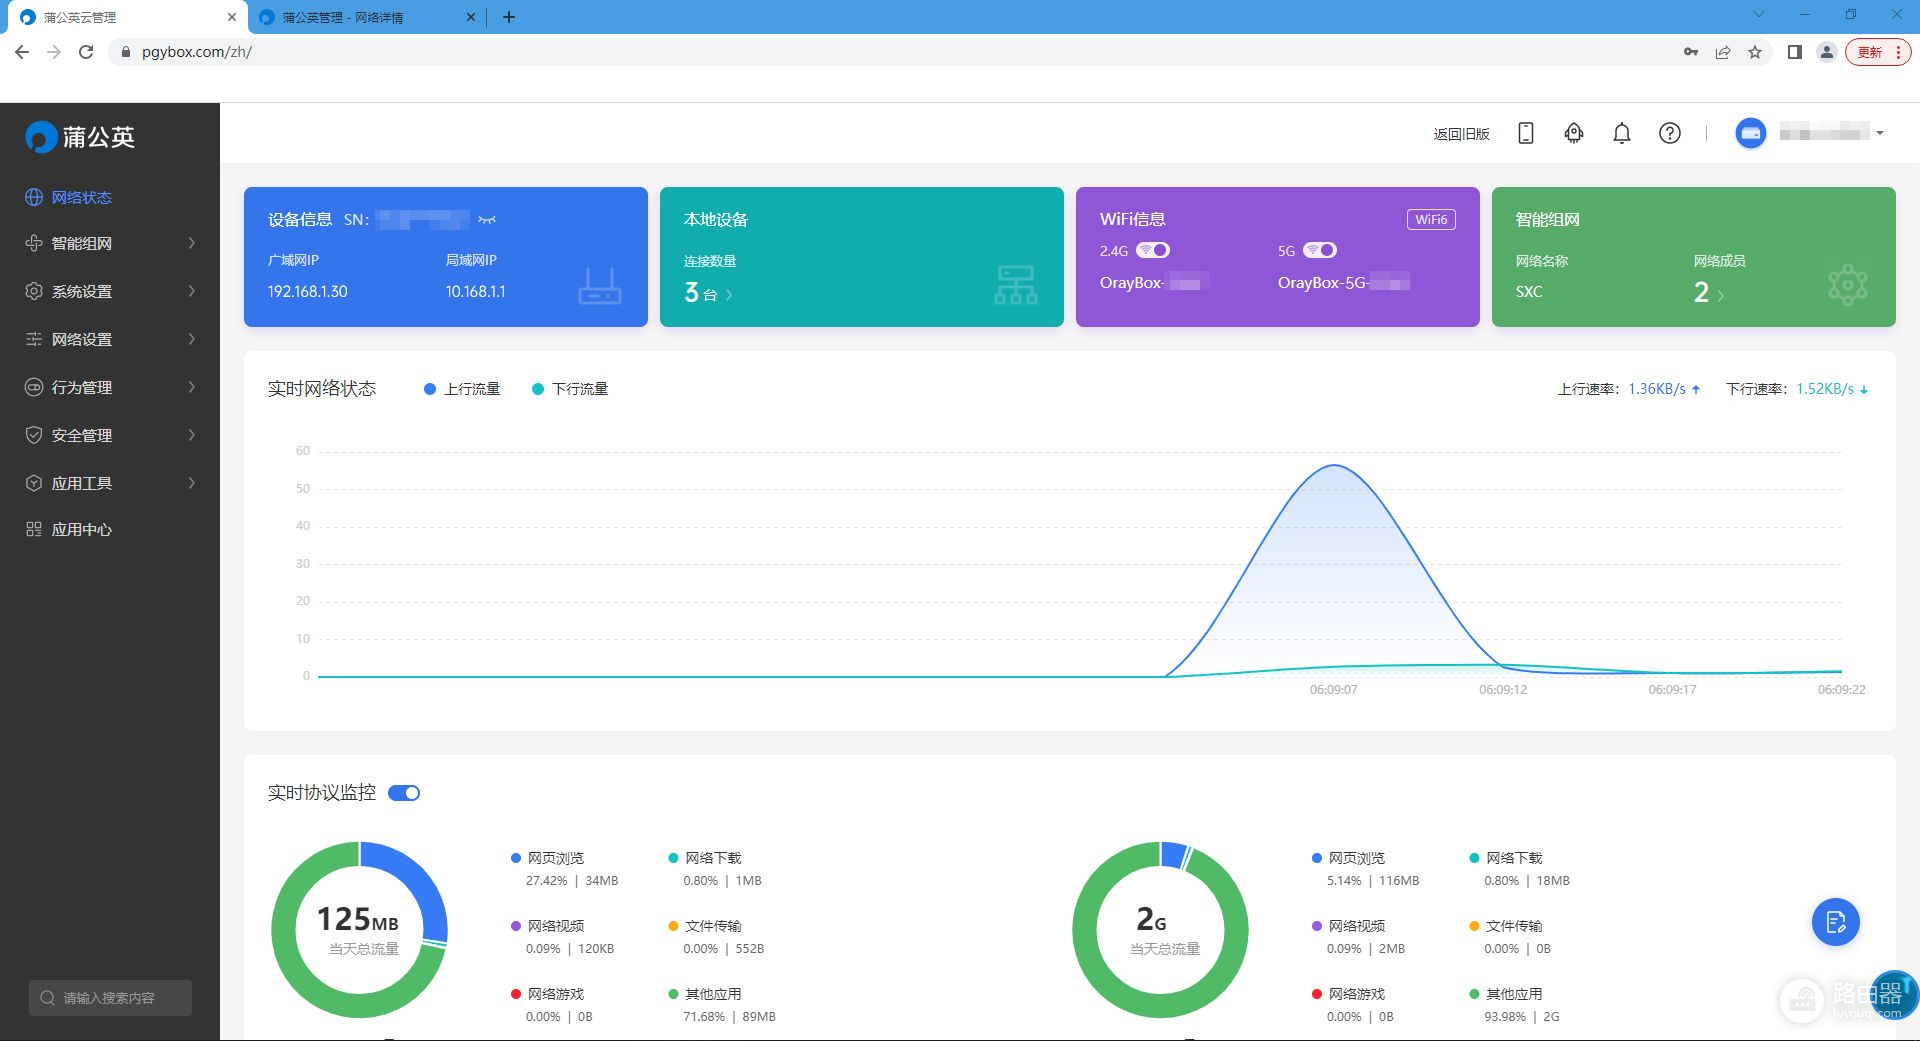This screenshot has width=1920, height=1041.
Task: Toggle the 2.4G WiFi switch
Action: pos(1153,250)
